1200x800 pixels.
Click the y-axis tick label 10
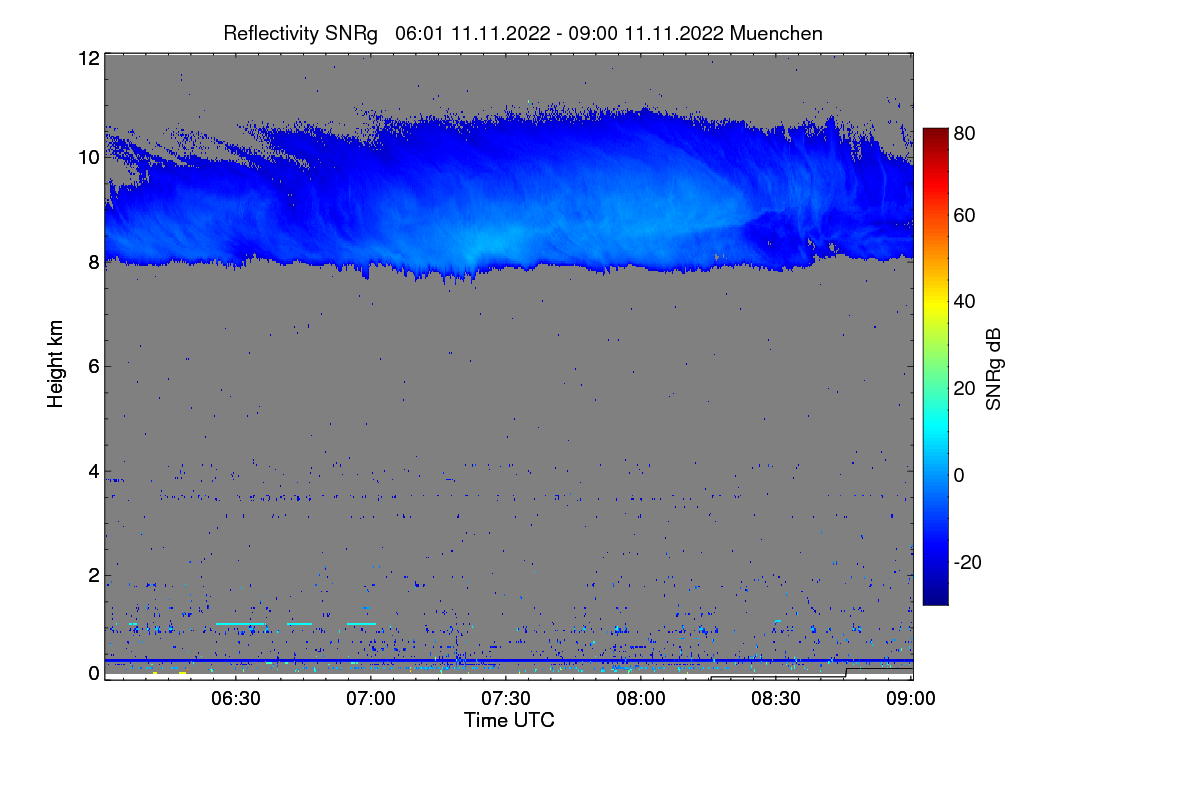pyautogui.click(x=88, y=157)
